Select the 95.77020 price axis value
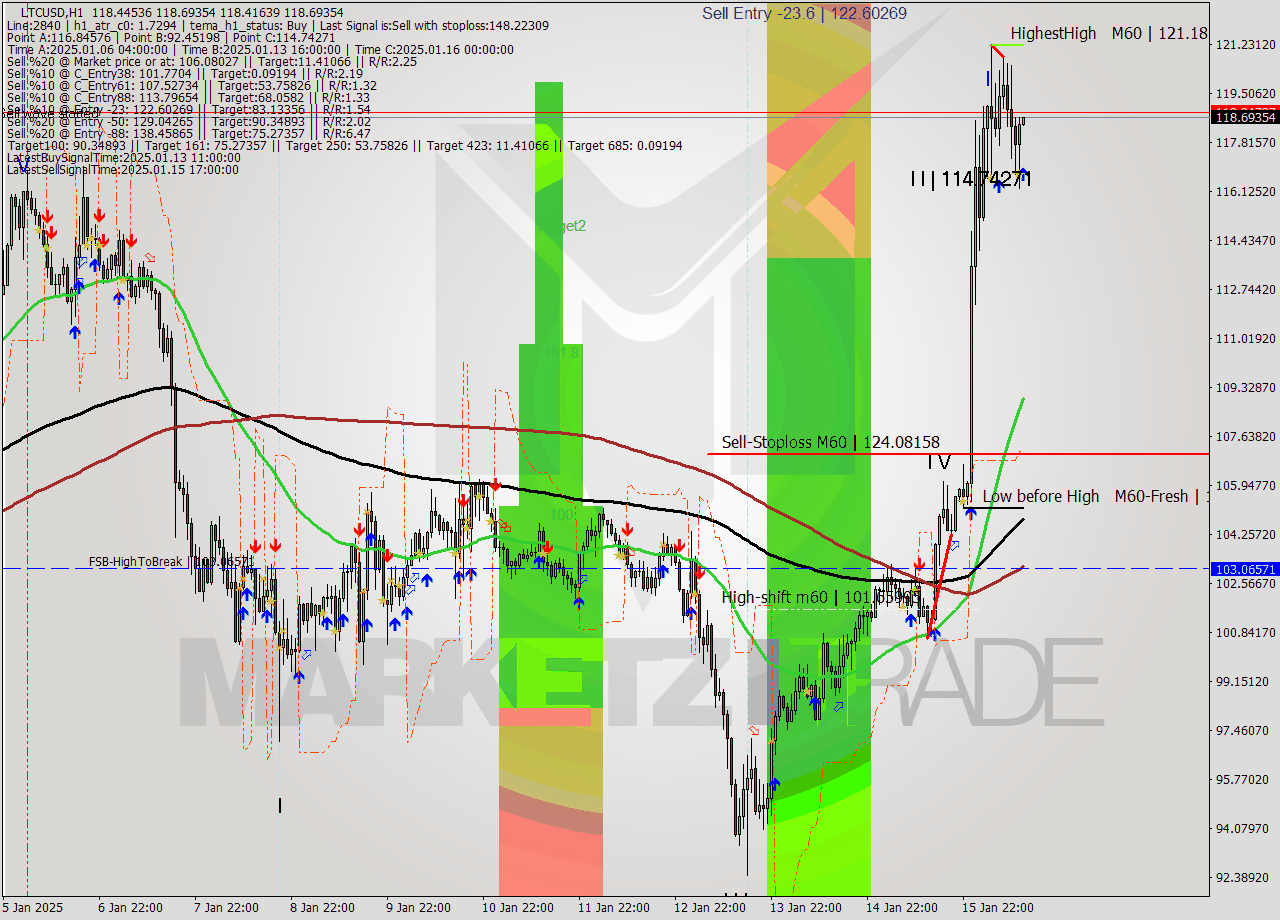Screen dimensions: 1280x920 click(1244, 779)
